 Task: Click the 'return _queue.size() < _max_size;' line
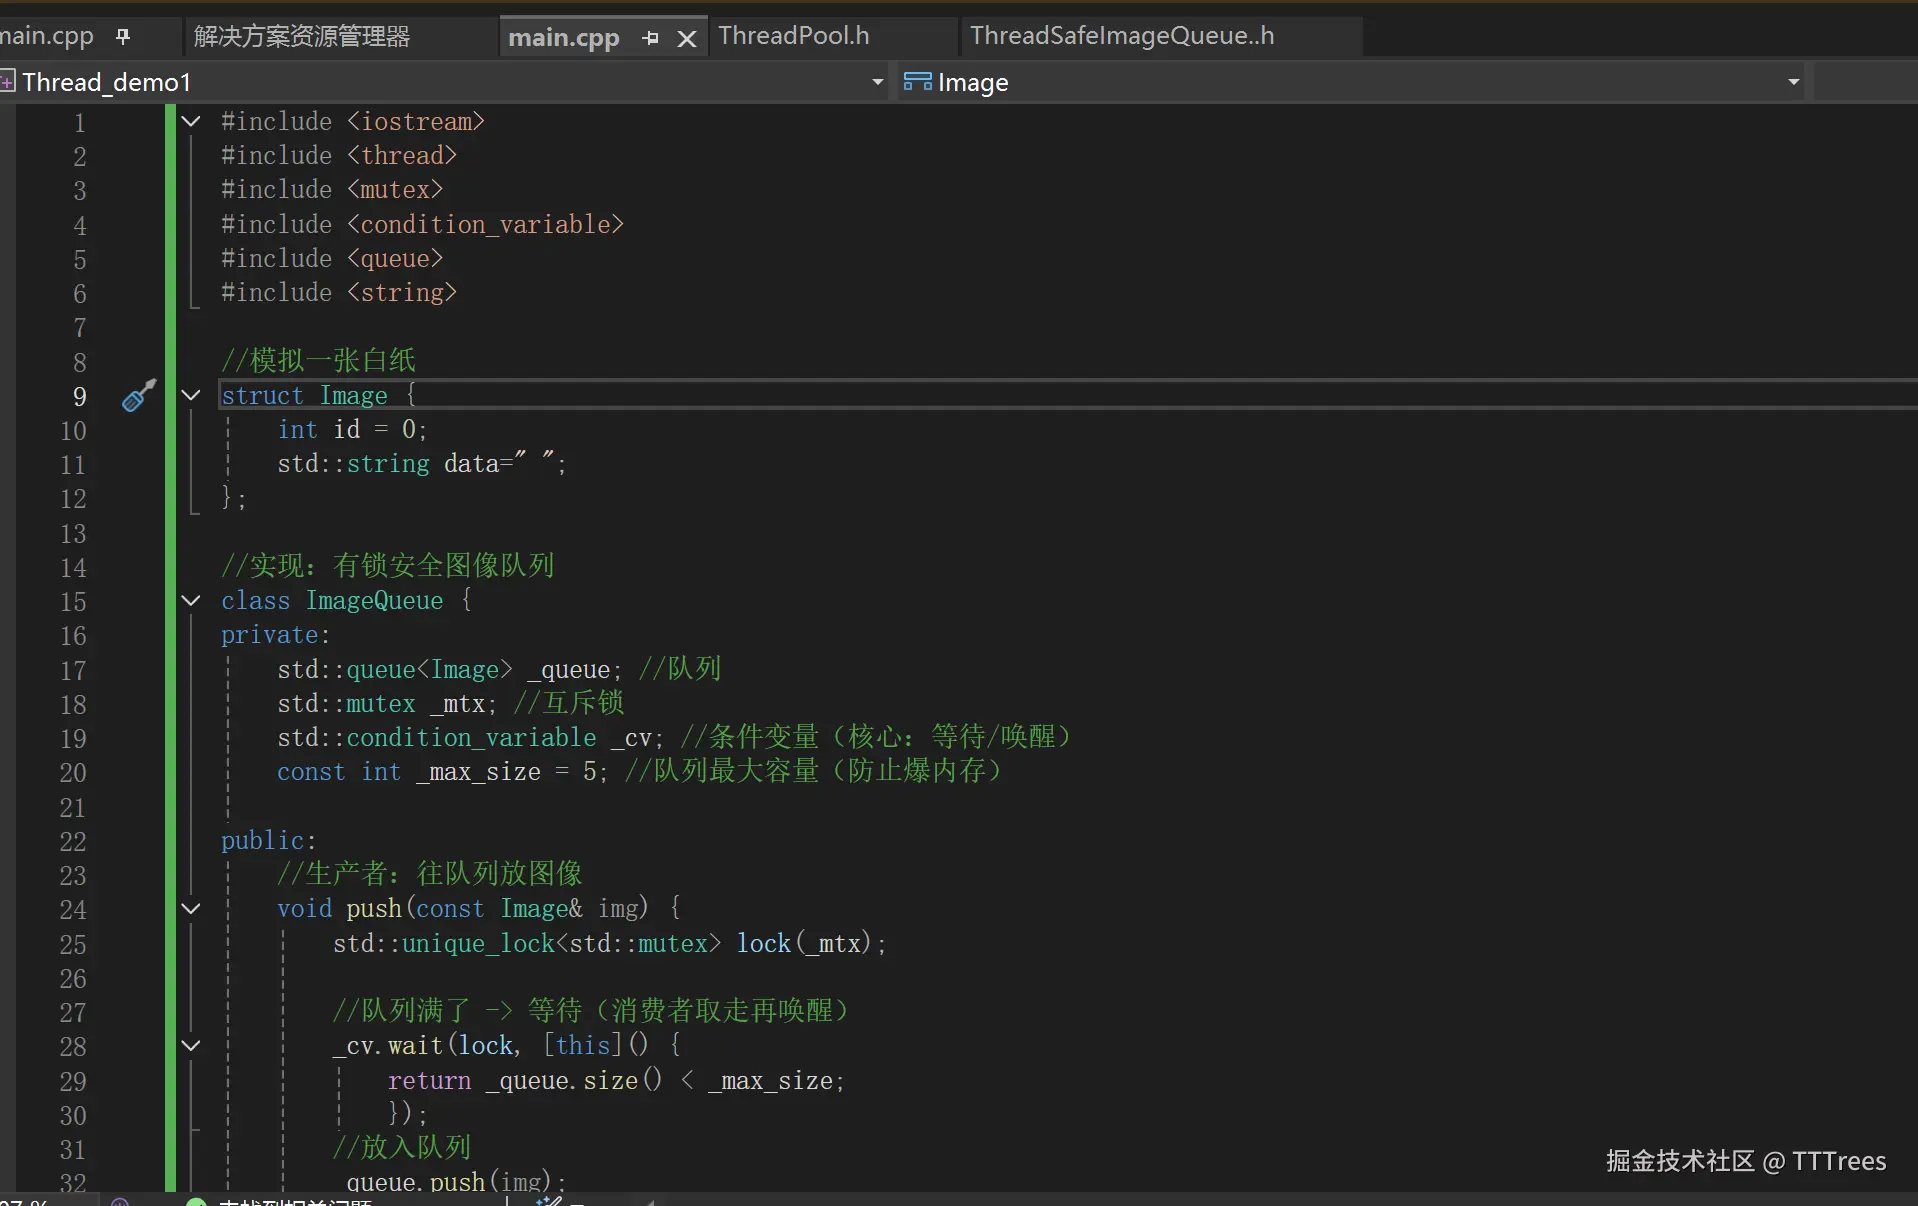[616, 1081]
